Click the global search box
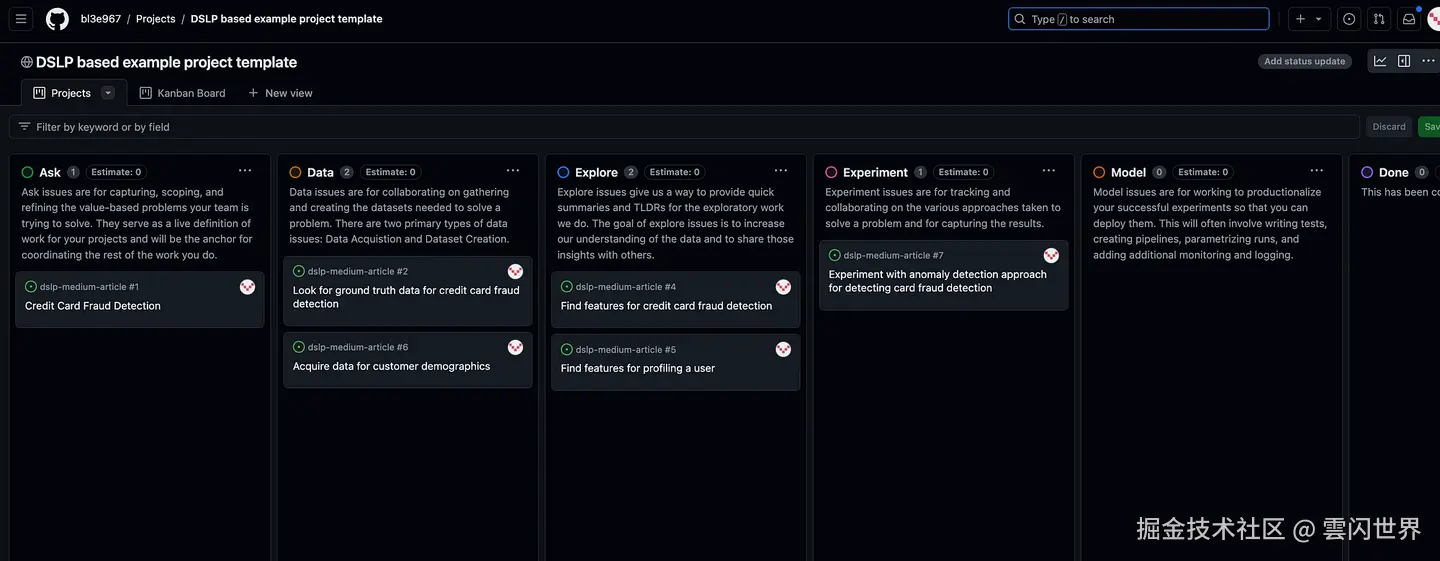The image size is (1440, 561). point(1139,19)
